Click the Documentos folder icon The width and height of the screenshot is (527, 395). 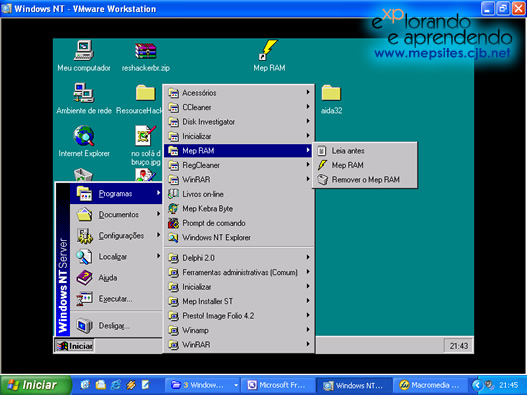coord(84,214)
